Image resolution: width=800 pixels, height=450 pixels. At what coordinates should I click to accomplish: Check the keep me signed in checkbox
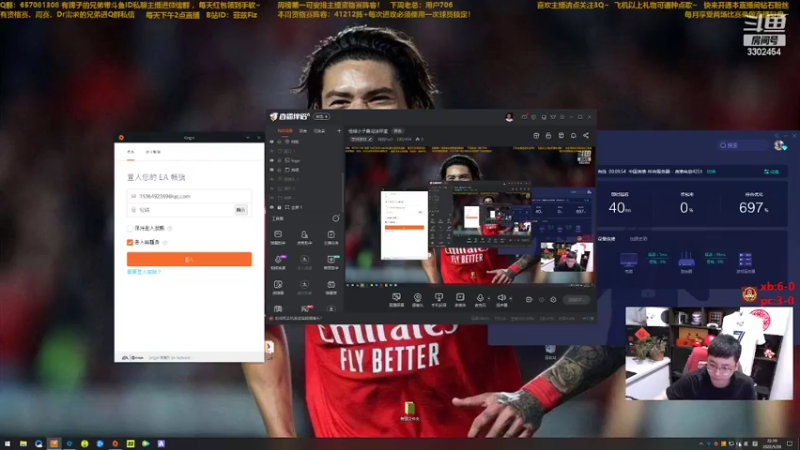[130, 228]
